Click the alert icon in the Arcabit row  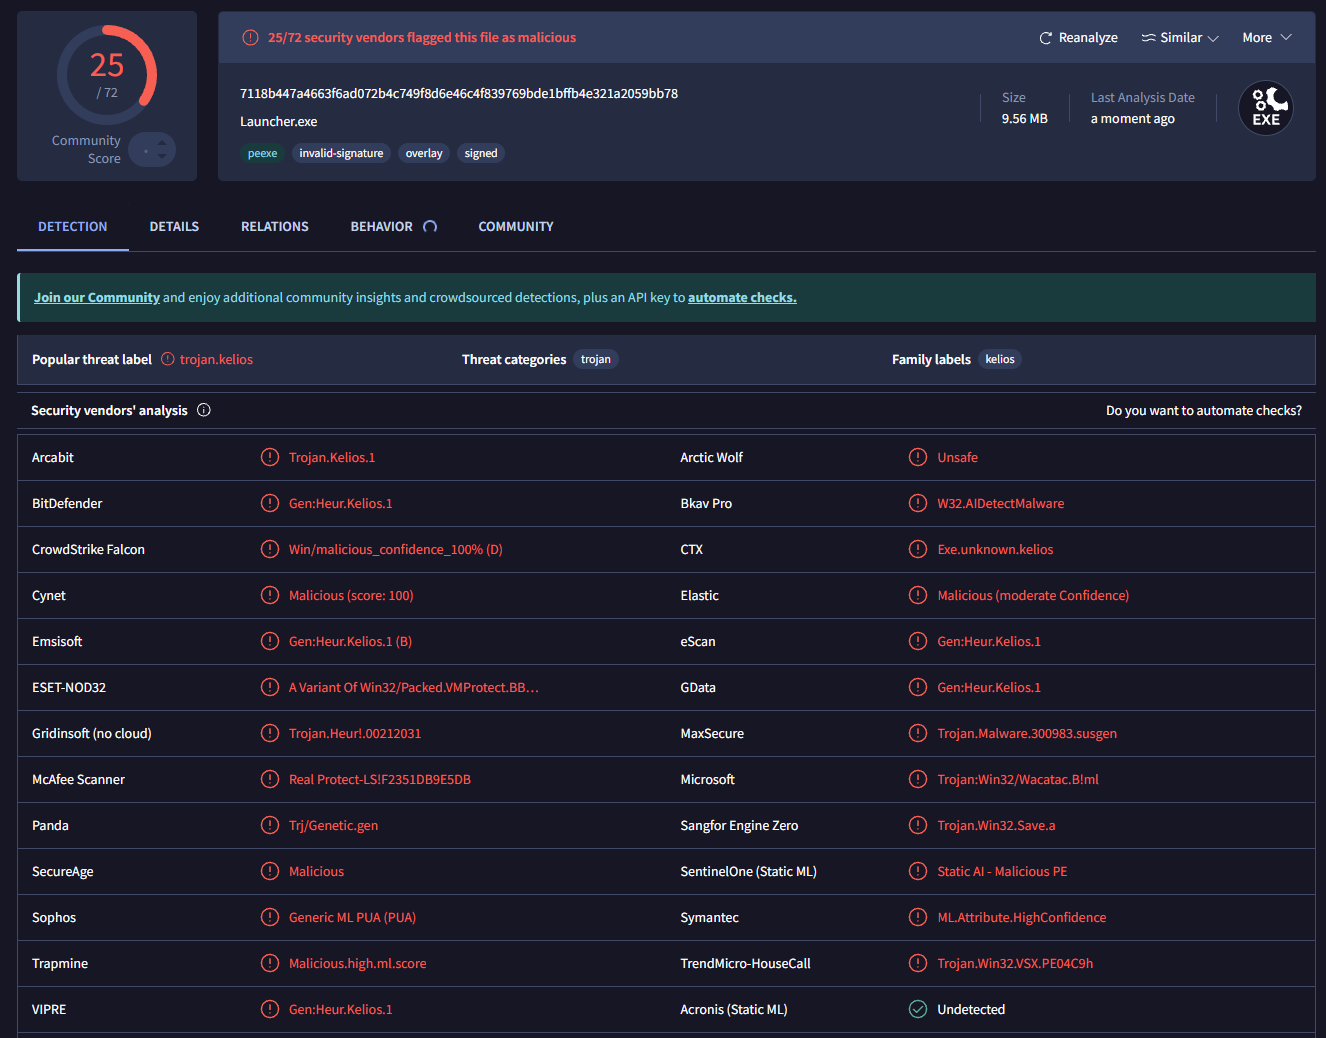pyautogui.click(x=270, y=457)
